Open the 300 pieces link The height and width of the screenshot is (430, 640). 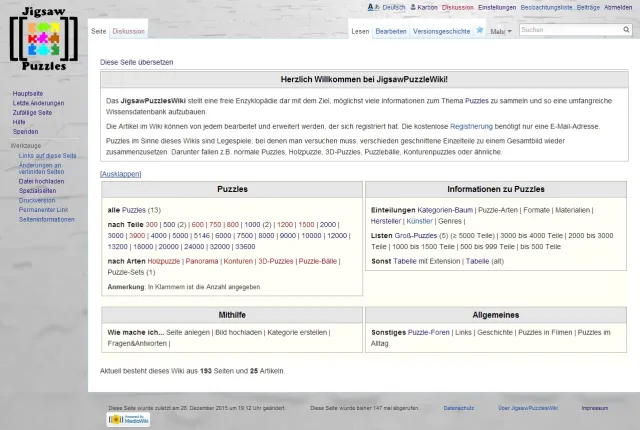click(x=151, y=225)
